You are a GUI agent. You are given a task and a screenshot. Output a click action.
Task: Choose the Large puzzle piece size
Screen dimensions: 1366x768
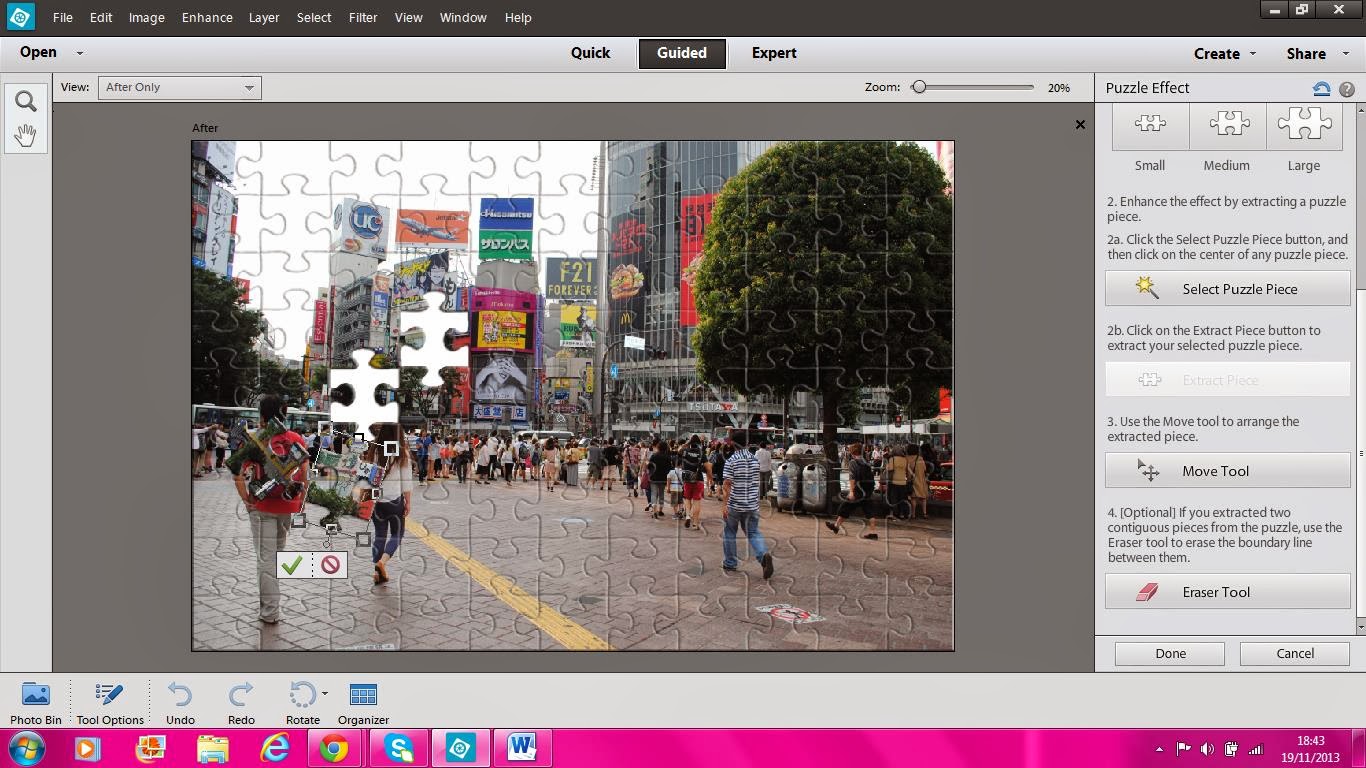[x=1304, y=127]
